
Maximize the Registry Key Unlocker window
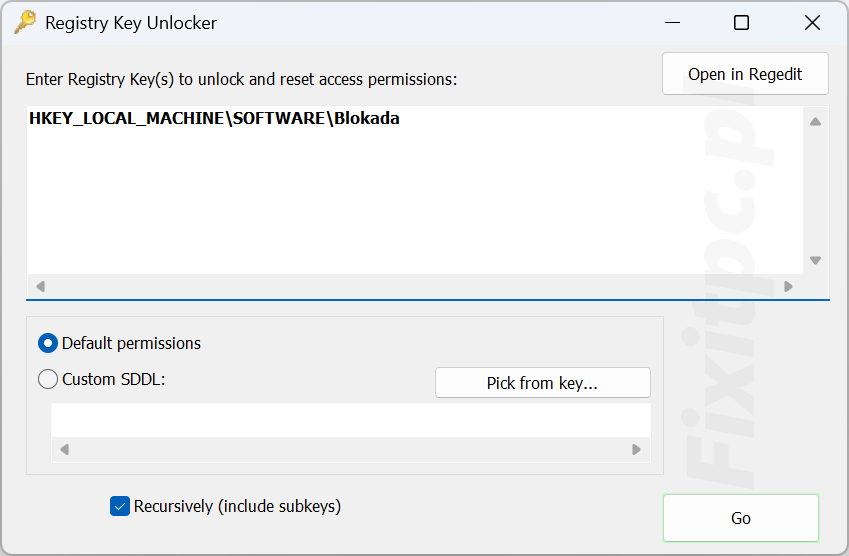[x=741, y=23]
